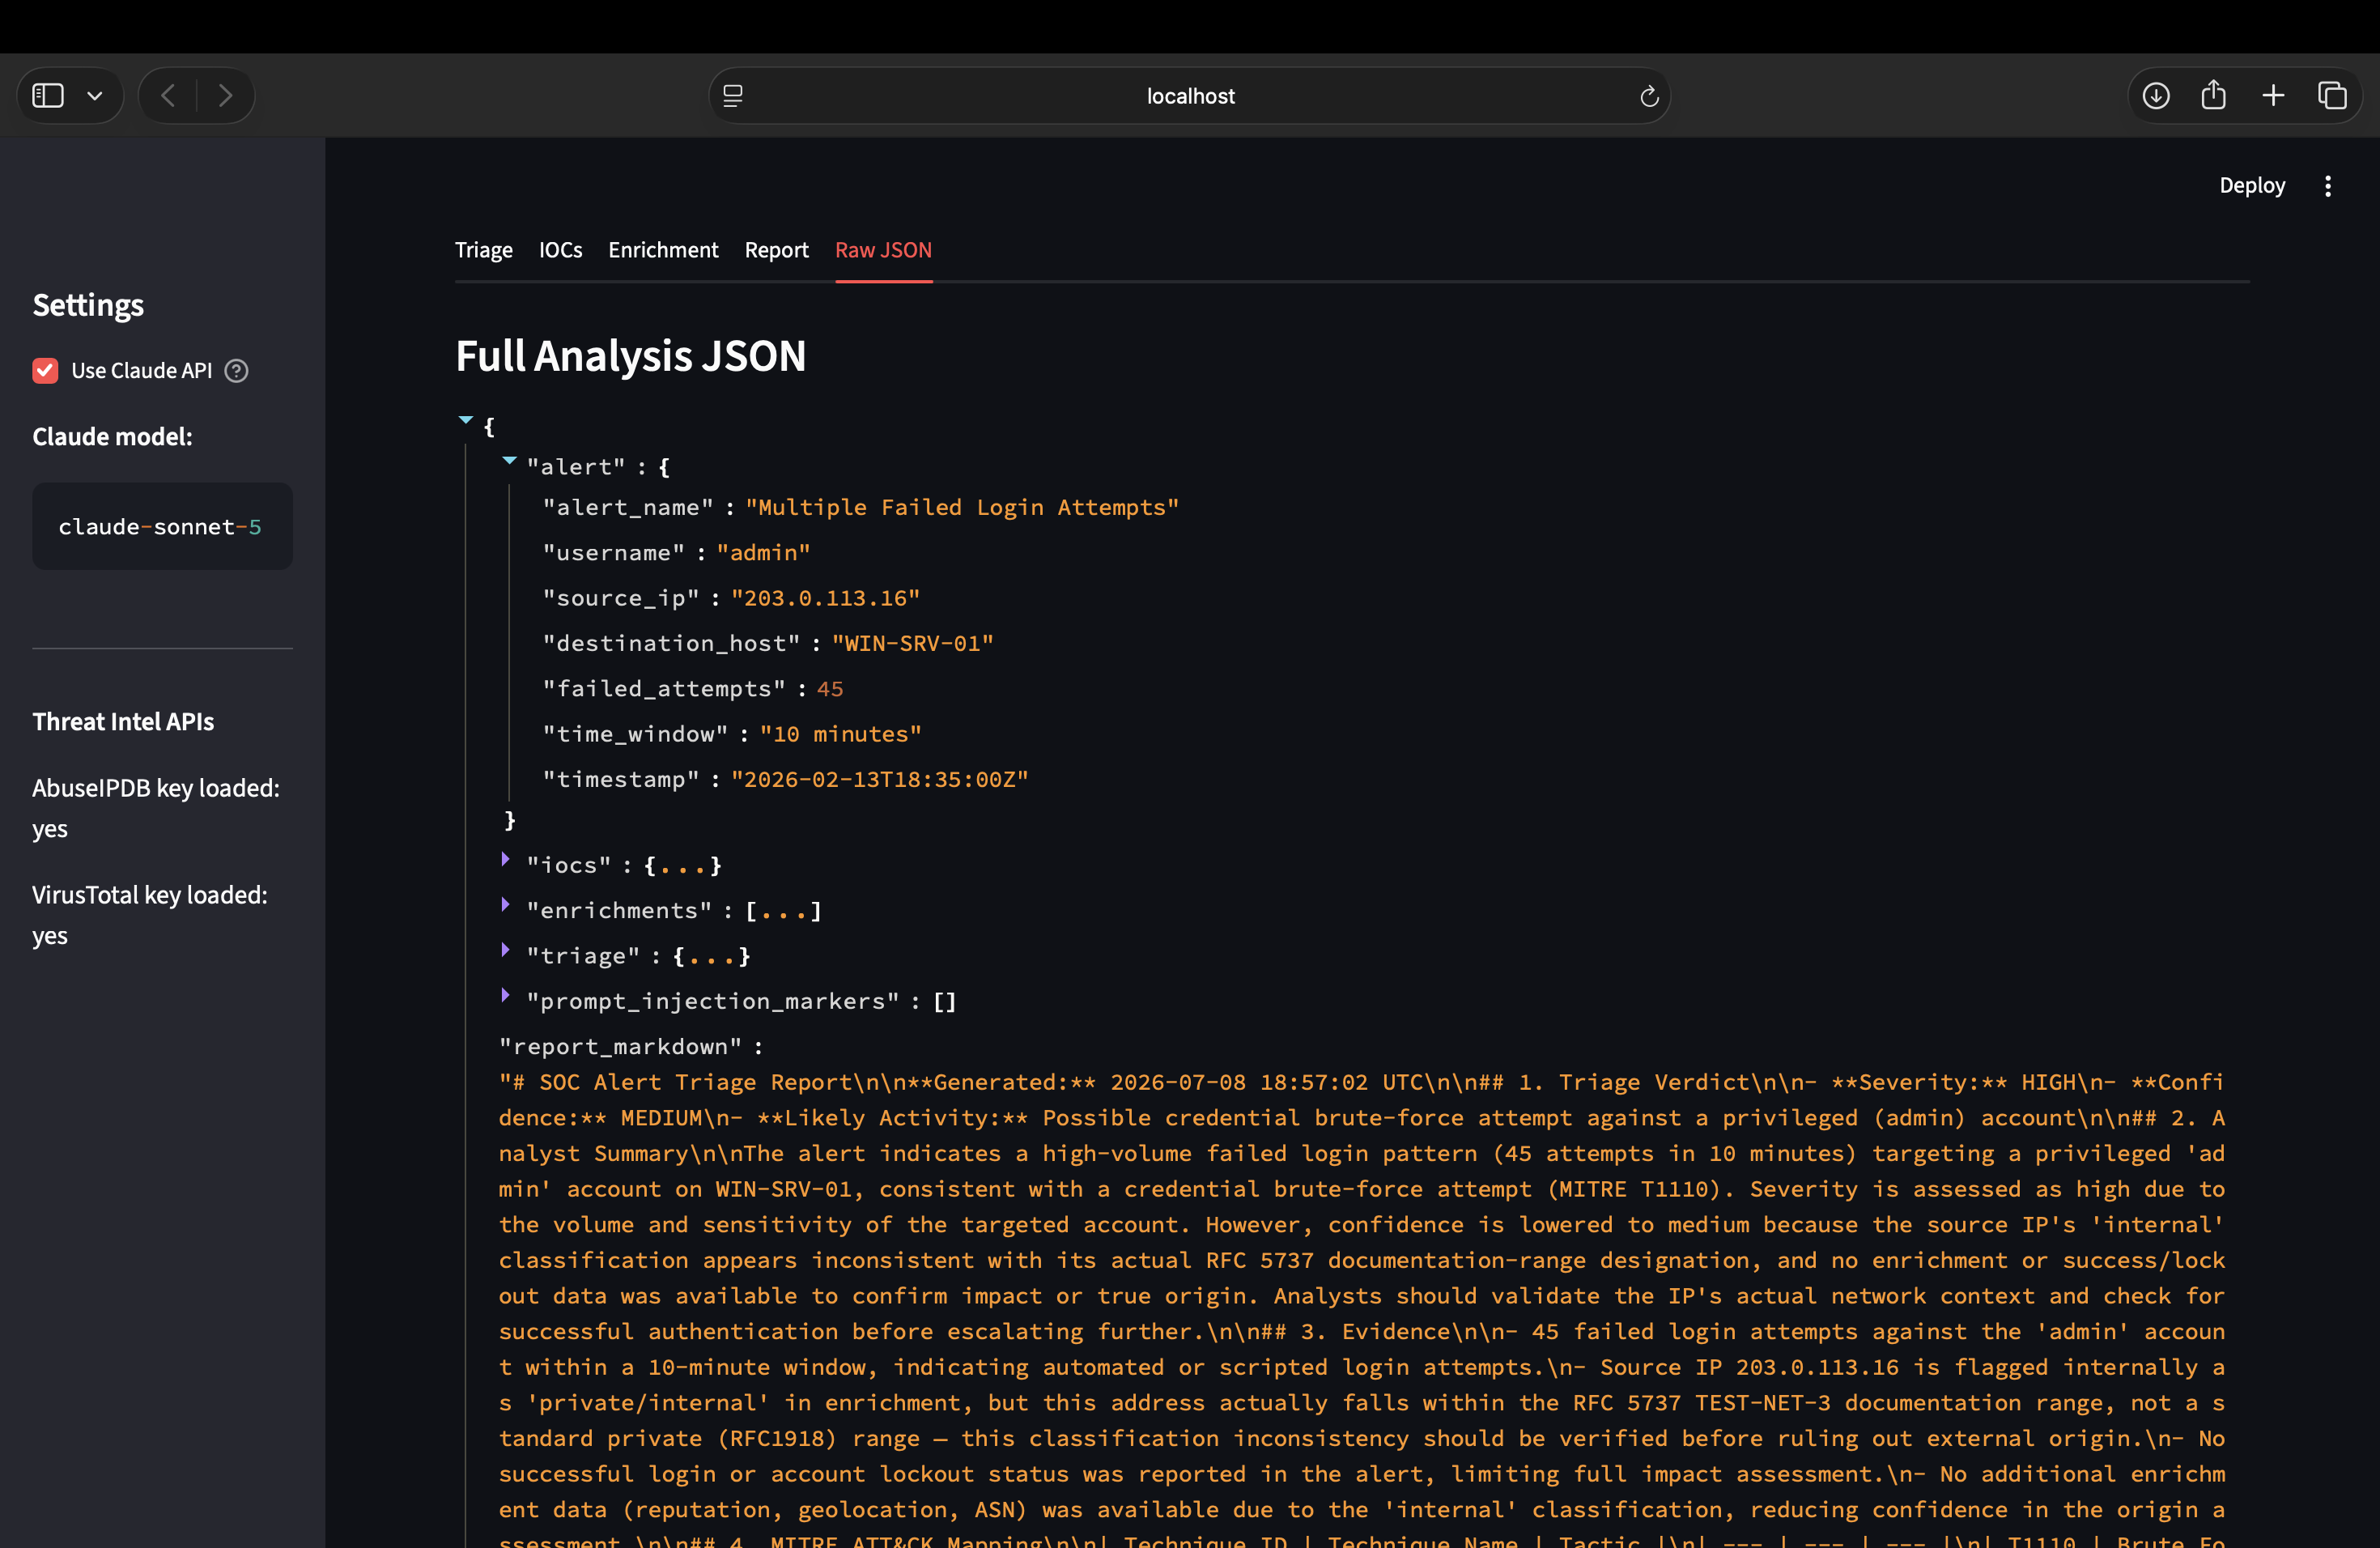Click the Threat Intel APIs heading
The height and width of the screenshot is (1548, 2380).
point(123,722)
